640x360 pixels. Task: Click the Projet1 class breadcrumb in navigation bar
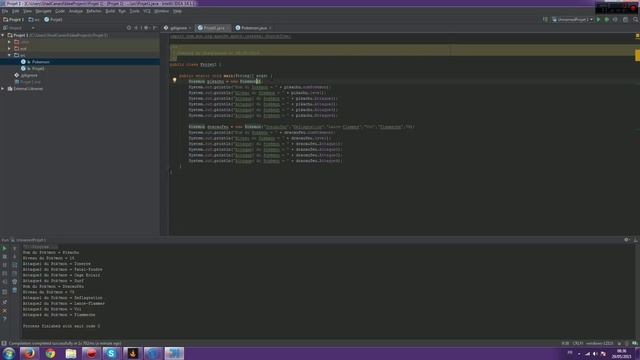tap(53, 20)
